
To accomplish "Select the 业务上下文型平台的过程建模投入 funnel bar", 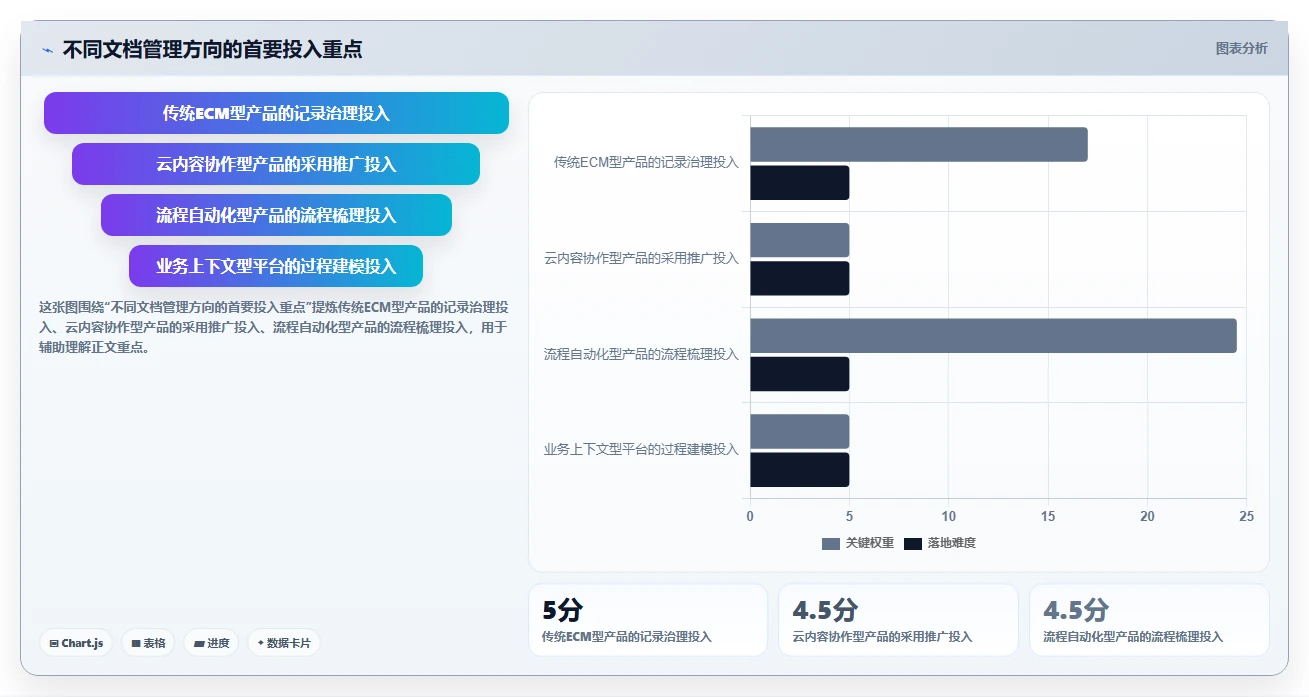I will (x=276, y=266).
